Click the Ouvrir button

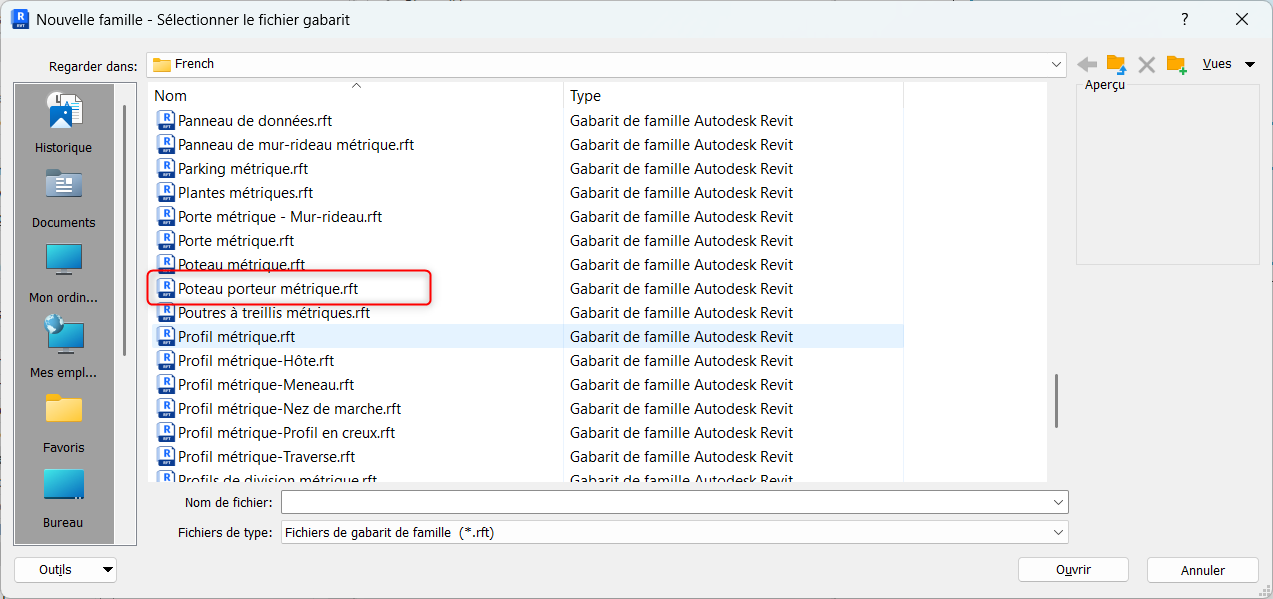pos(1072,570)
